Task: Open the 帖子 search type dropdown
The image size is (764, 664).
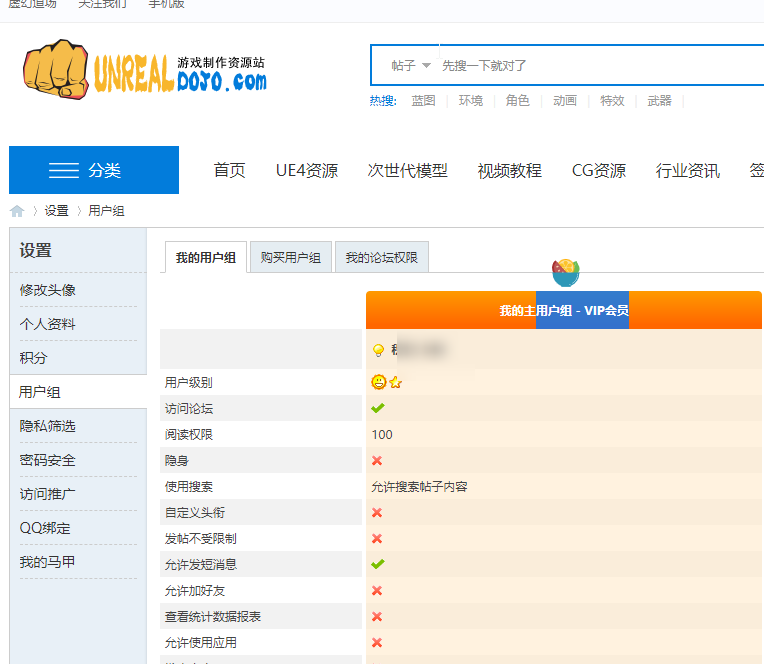Action: tap(411, 65)
